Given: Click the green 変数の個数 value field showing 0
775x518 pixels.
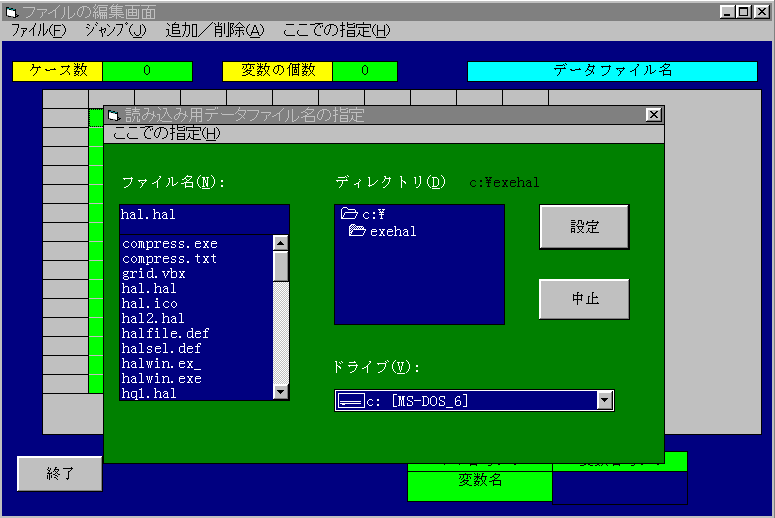Looking at the screenshot, I should click(365, 71).
